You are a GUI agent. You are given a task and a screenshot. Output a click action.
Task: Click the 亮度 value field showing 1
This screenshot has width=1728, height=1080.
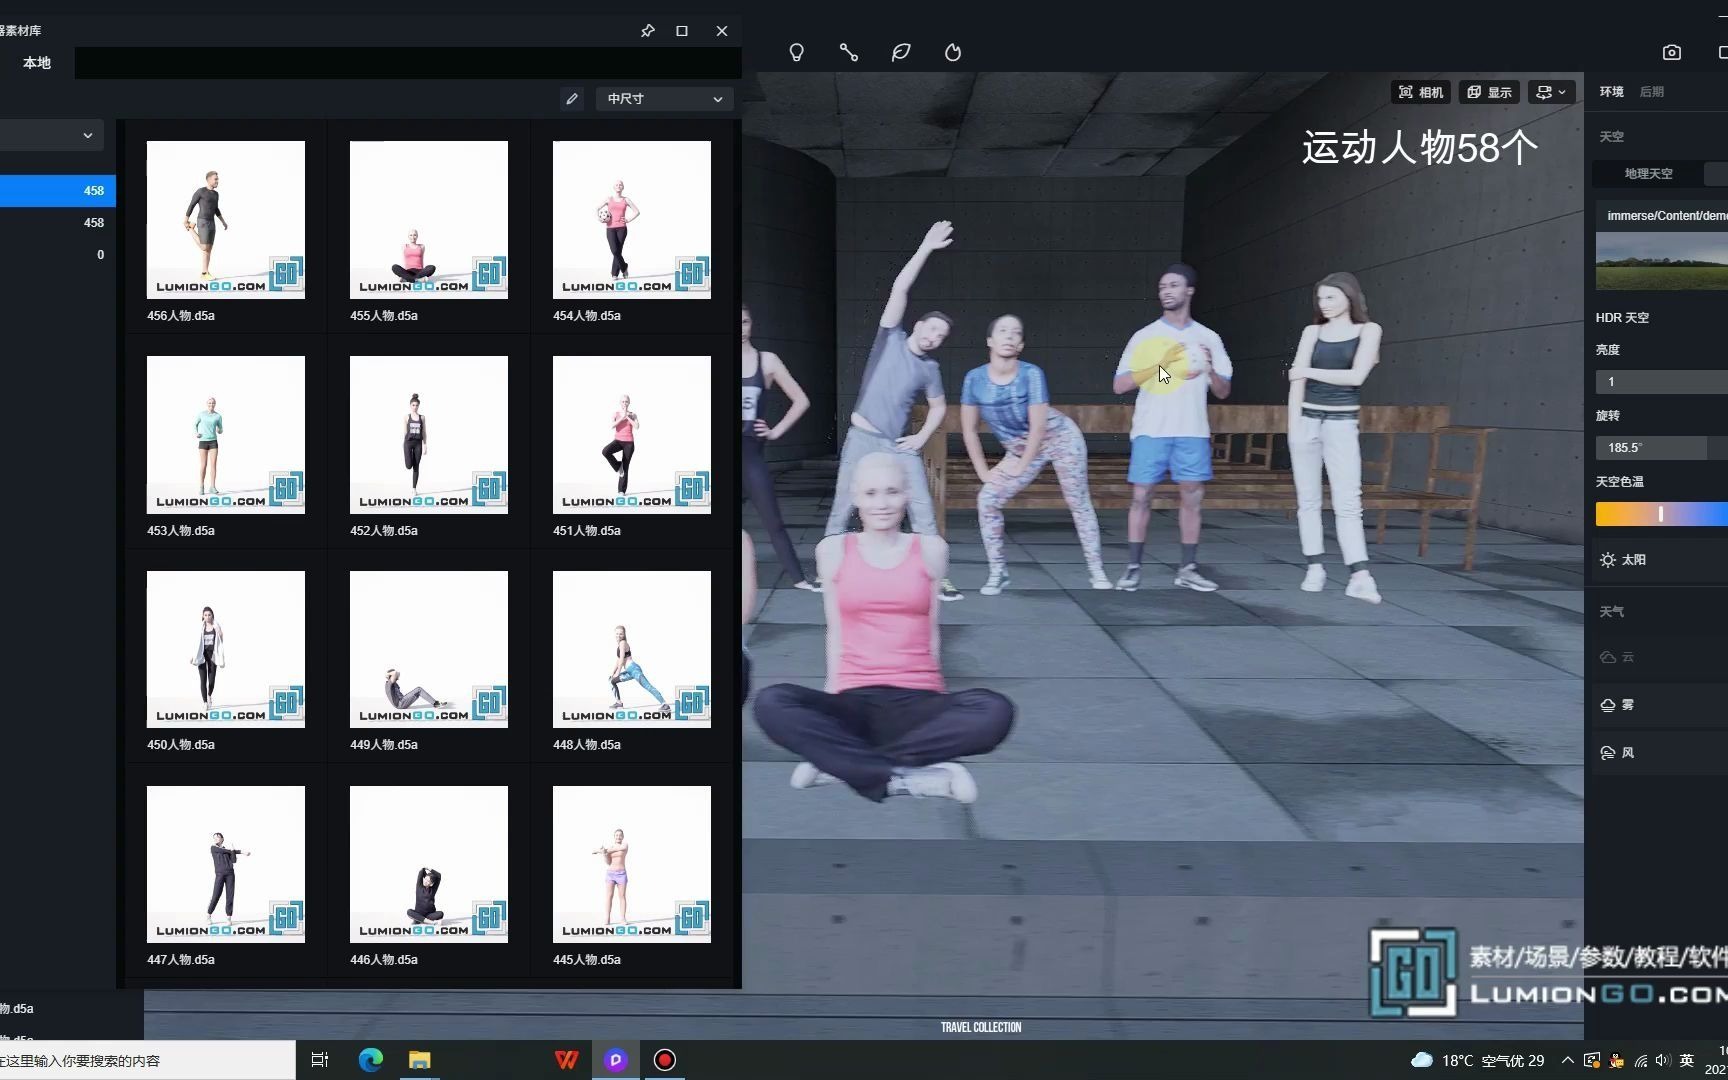(x=1661, y=381)
